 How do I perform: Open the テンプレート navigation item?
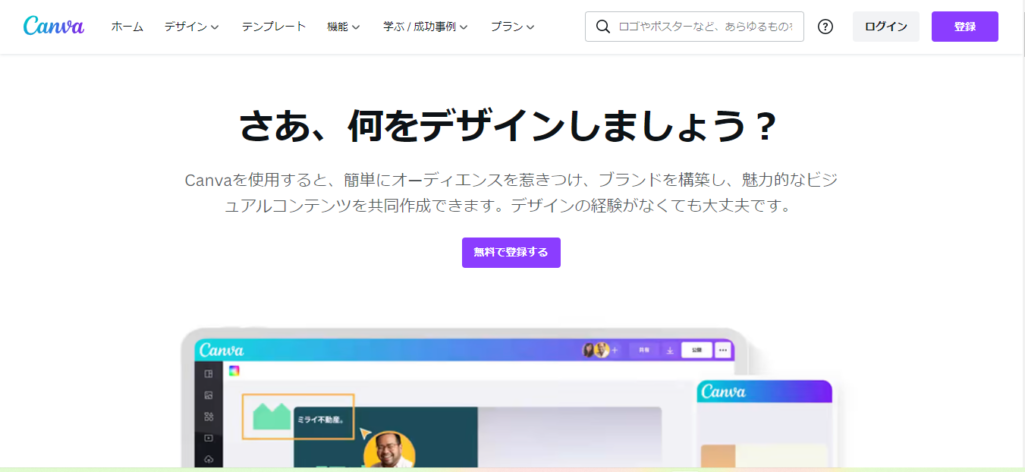[x=273, y=27]
